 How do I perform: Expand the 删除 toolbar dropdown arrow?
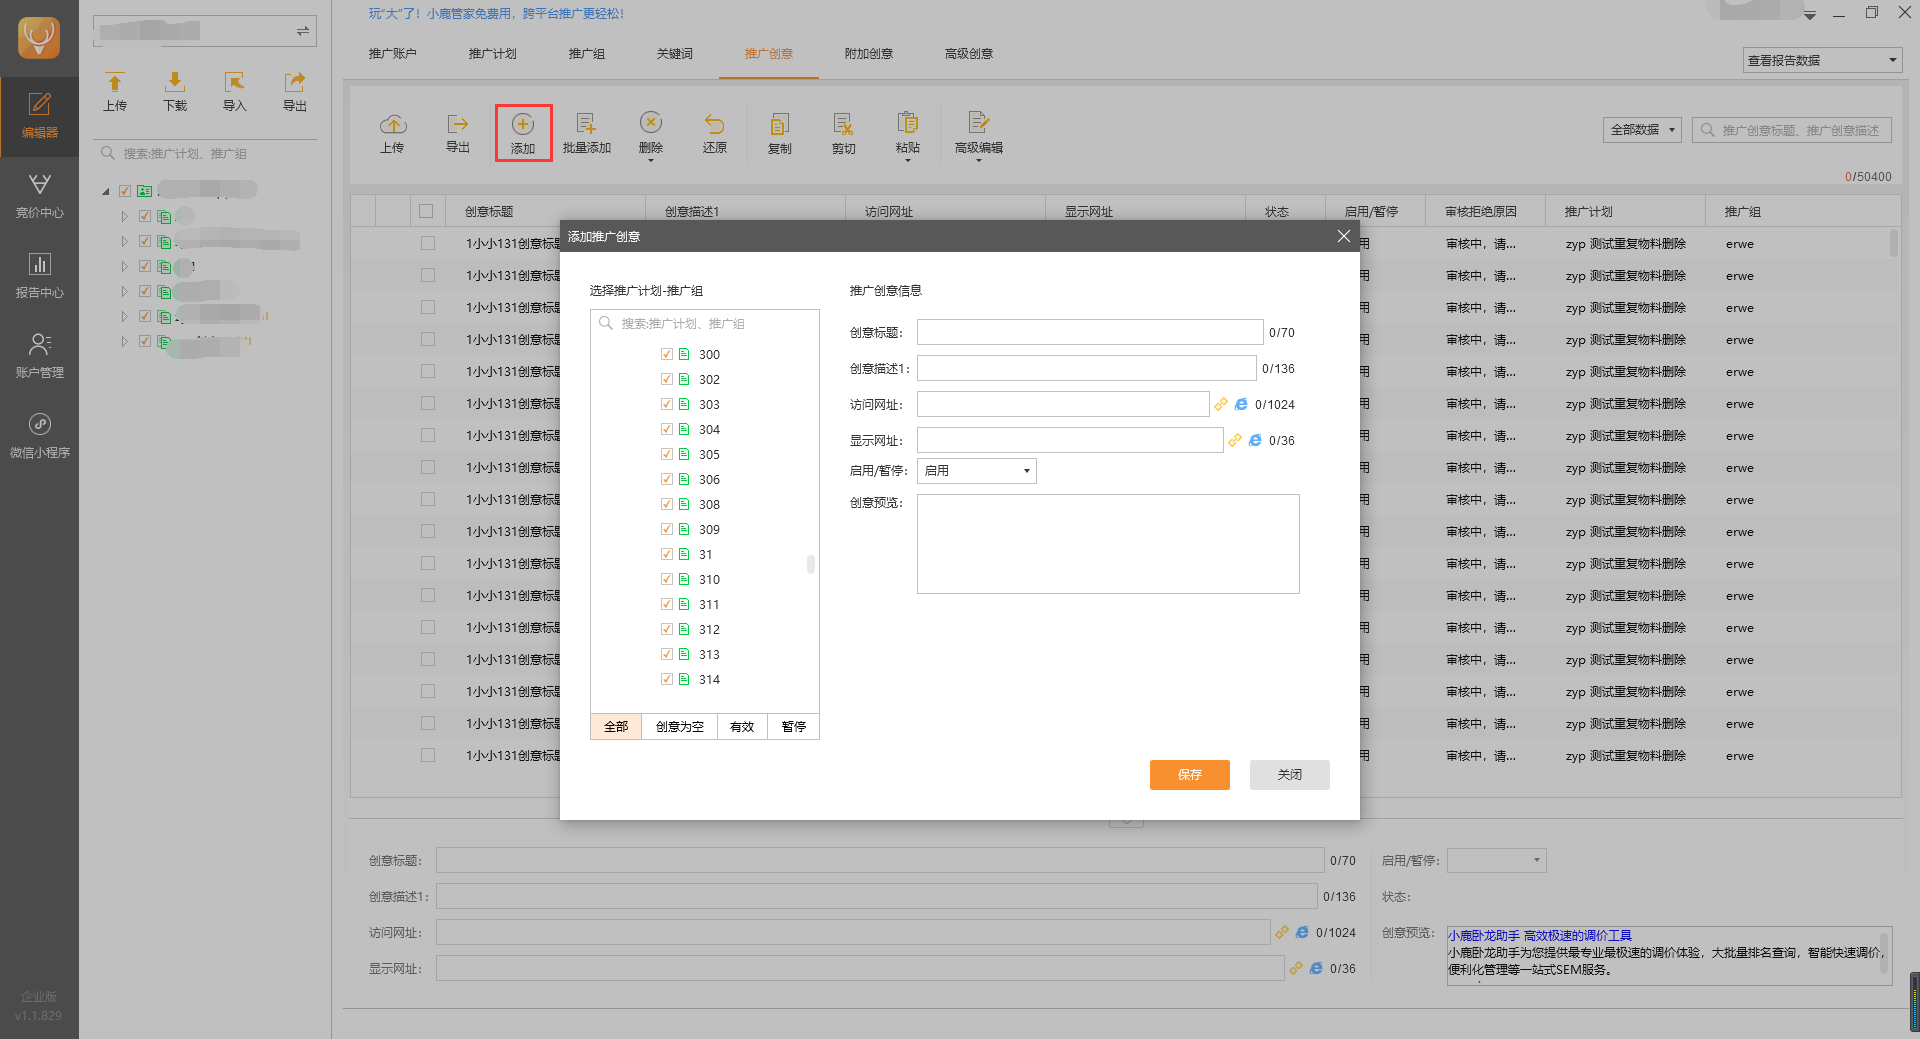click(651, 160)
